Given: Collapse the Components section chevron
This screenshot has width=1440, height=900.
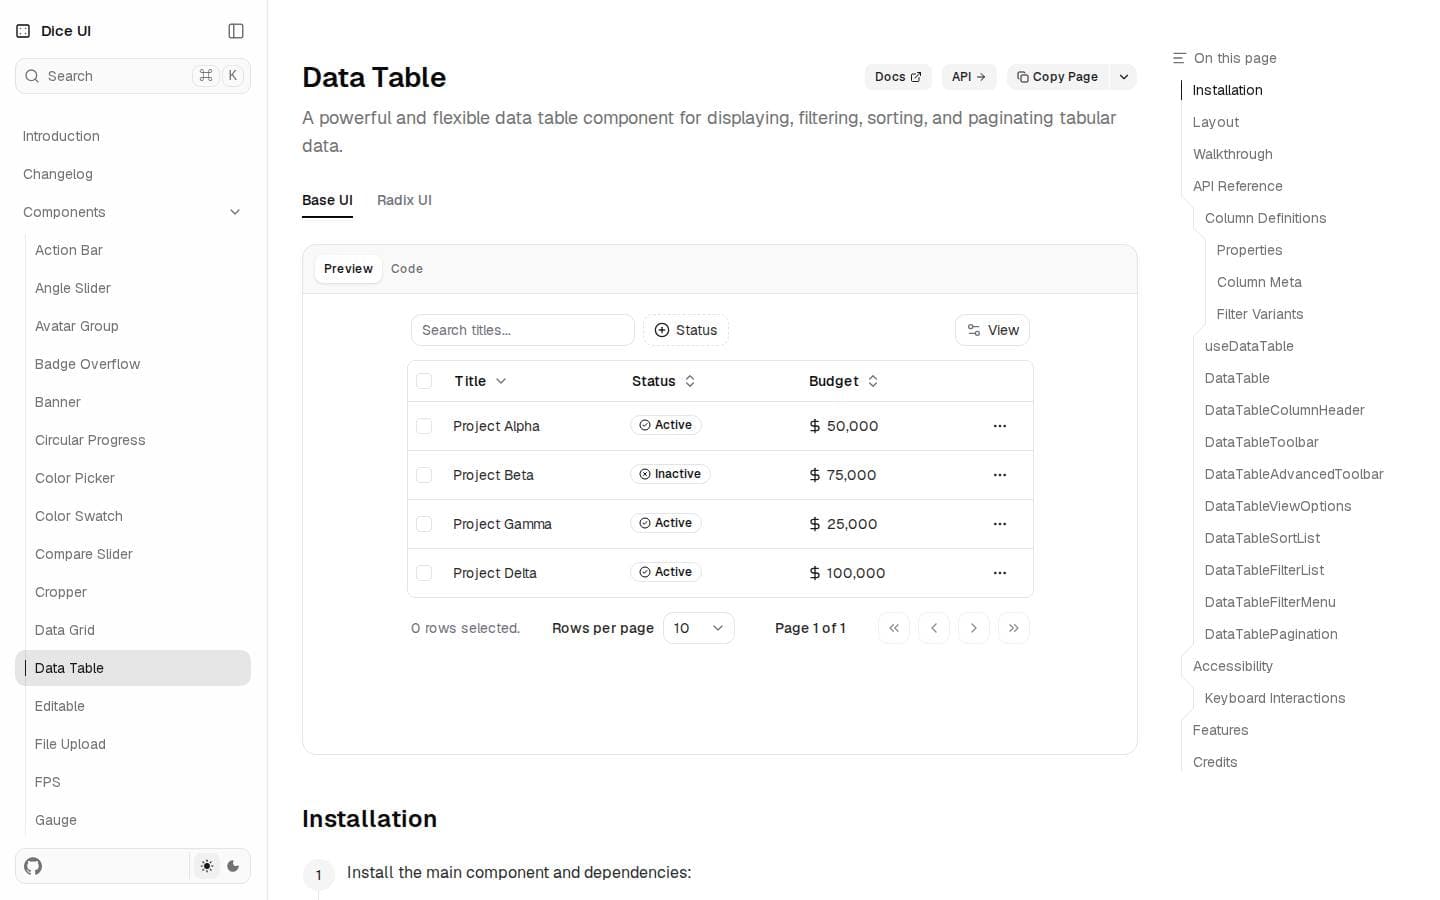Looking at the screenshot, I should (235, 212).
